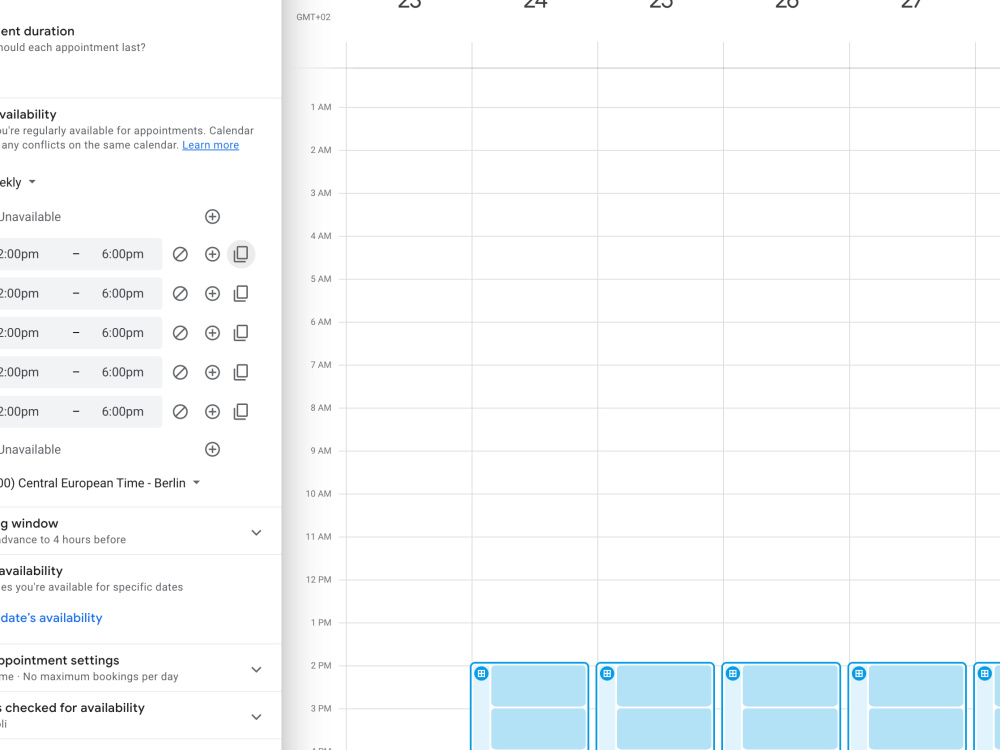This screenshot has width=1000, height=750.
Task: Expand the booking window section
Action: tap(256, 533)
